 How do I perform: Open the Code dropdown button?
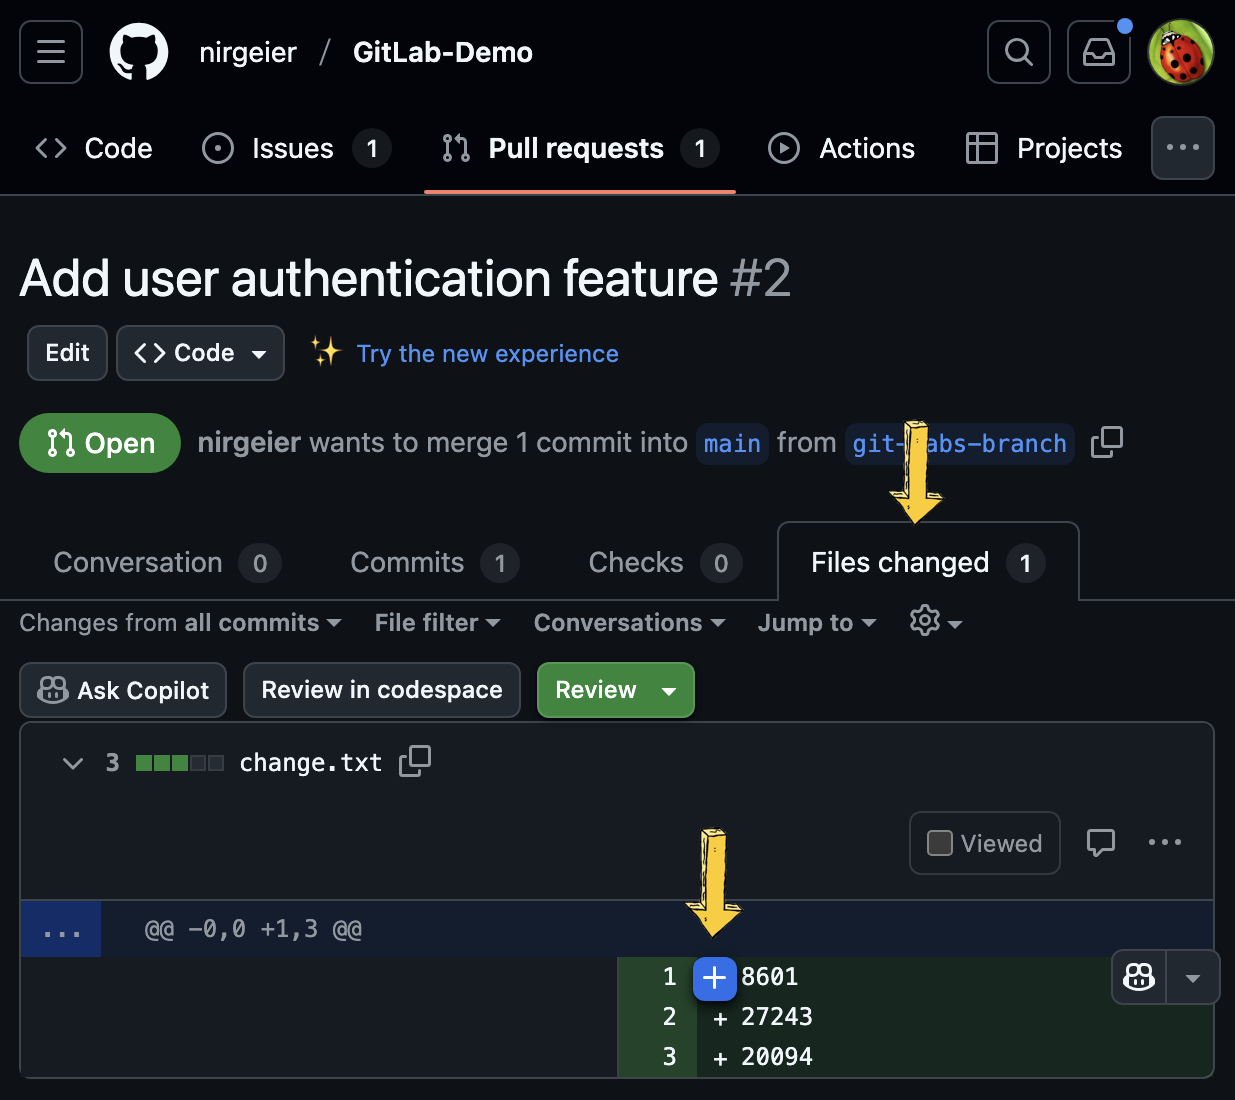(x=200, y=353)
